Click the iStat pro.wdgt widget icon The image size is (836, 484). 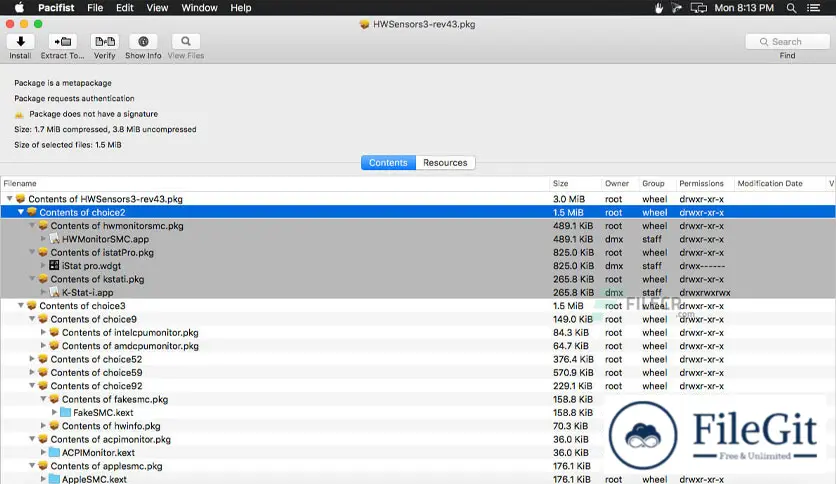[x=54, y=265]
